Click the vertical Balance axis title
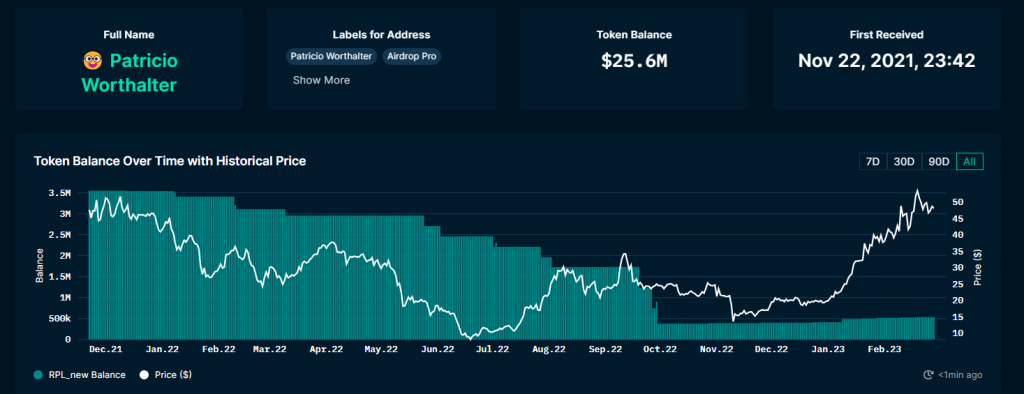Viewport: 1024px width, 394px height. tap(40, 266)
